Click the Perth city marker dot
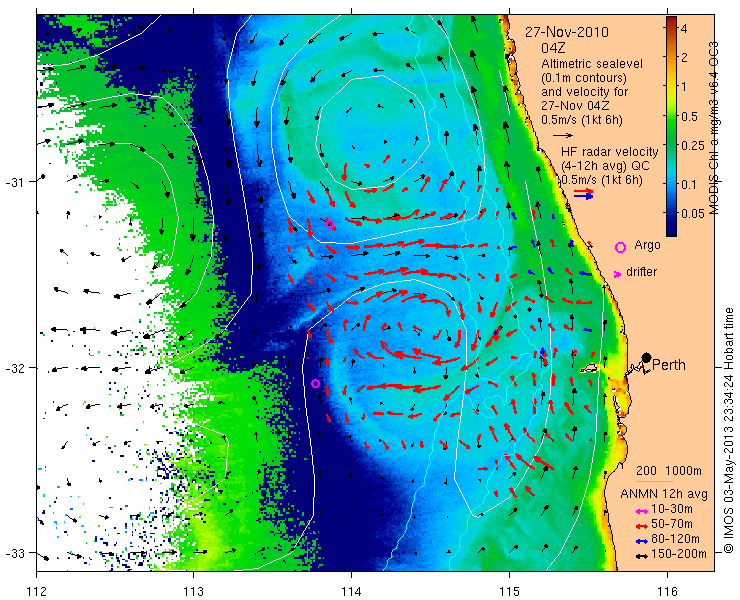This screenshot has height=600, width=740. click(x=647, y=357)
